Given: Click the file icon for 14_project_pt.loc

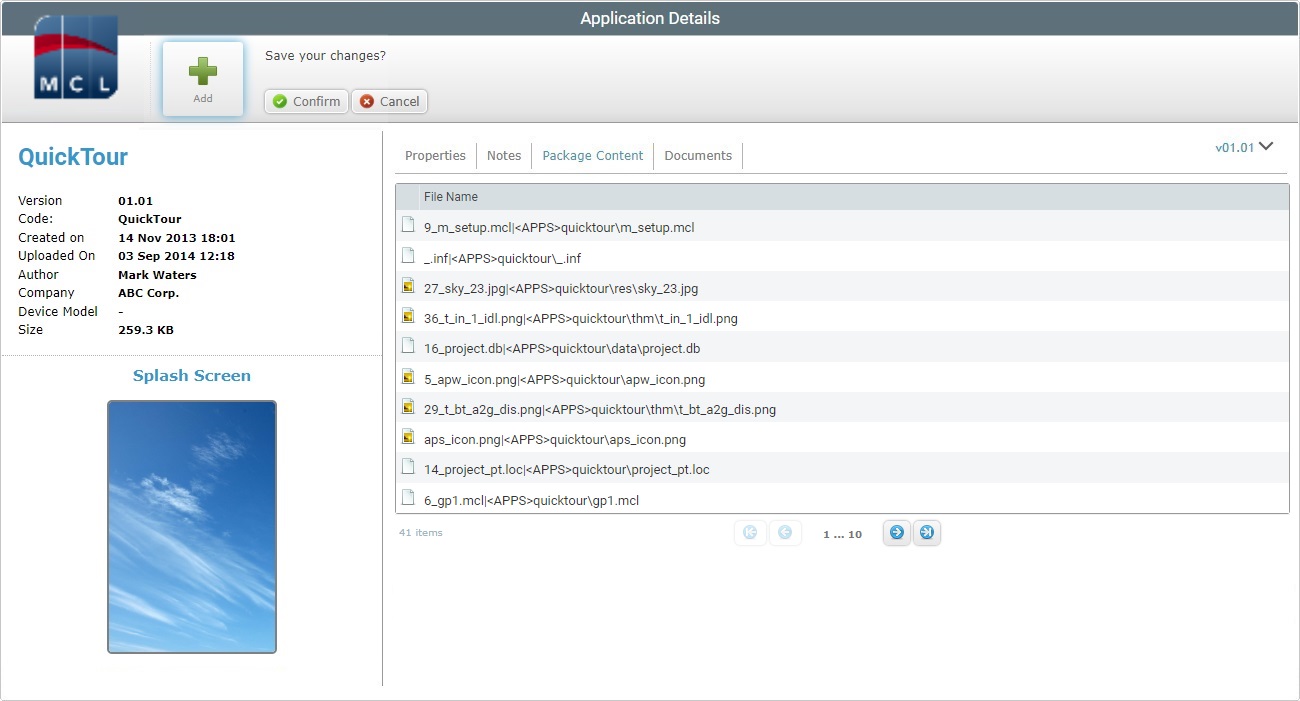Looking at the screenshot, I should 408,467.
